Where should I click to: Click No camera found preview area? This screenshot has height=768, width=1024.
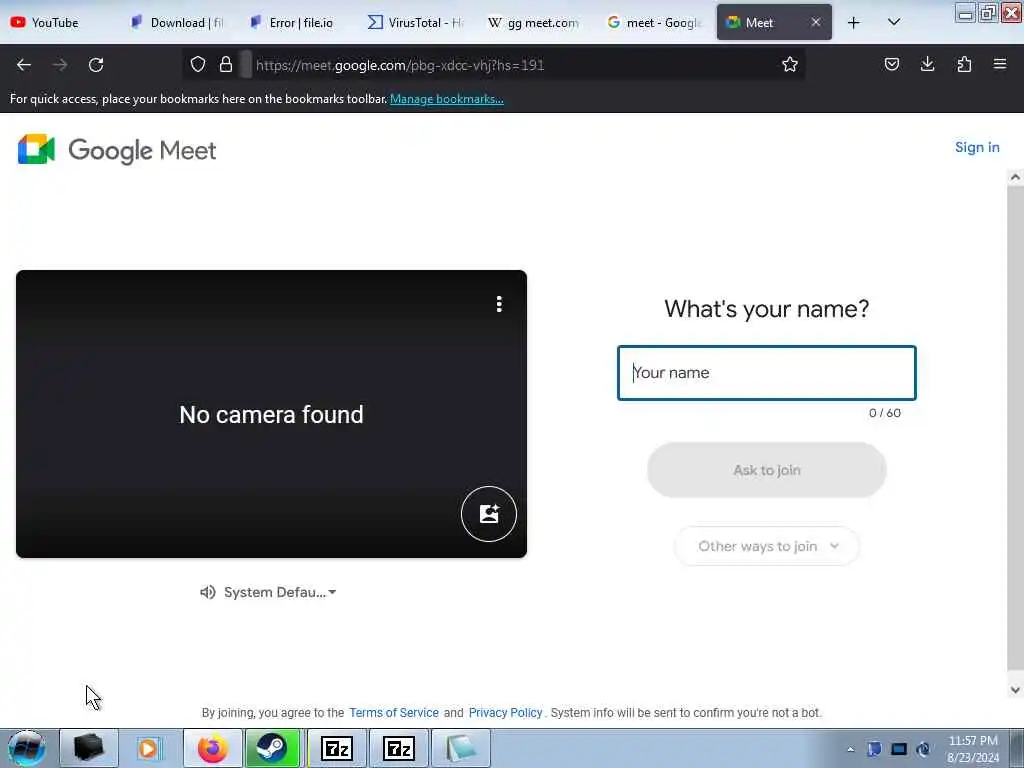271,414
